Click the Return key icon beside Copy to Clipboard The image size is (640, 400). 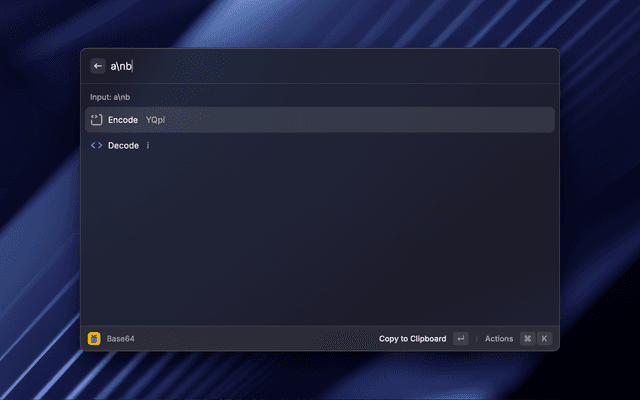(x=460, y=338)
